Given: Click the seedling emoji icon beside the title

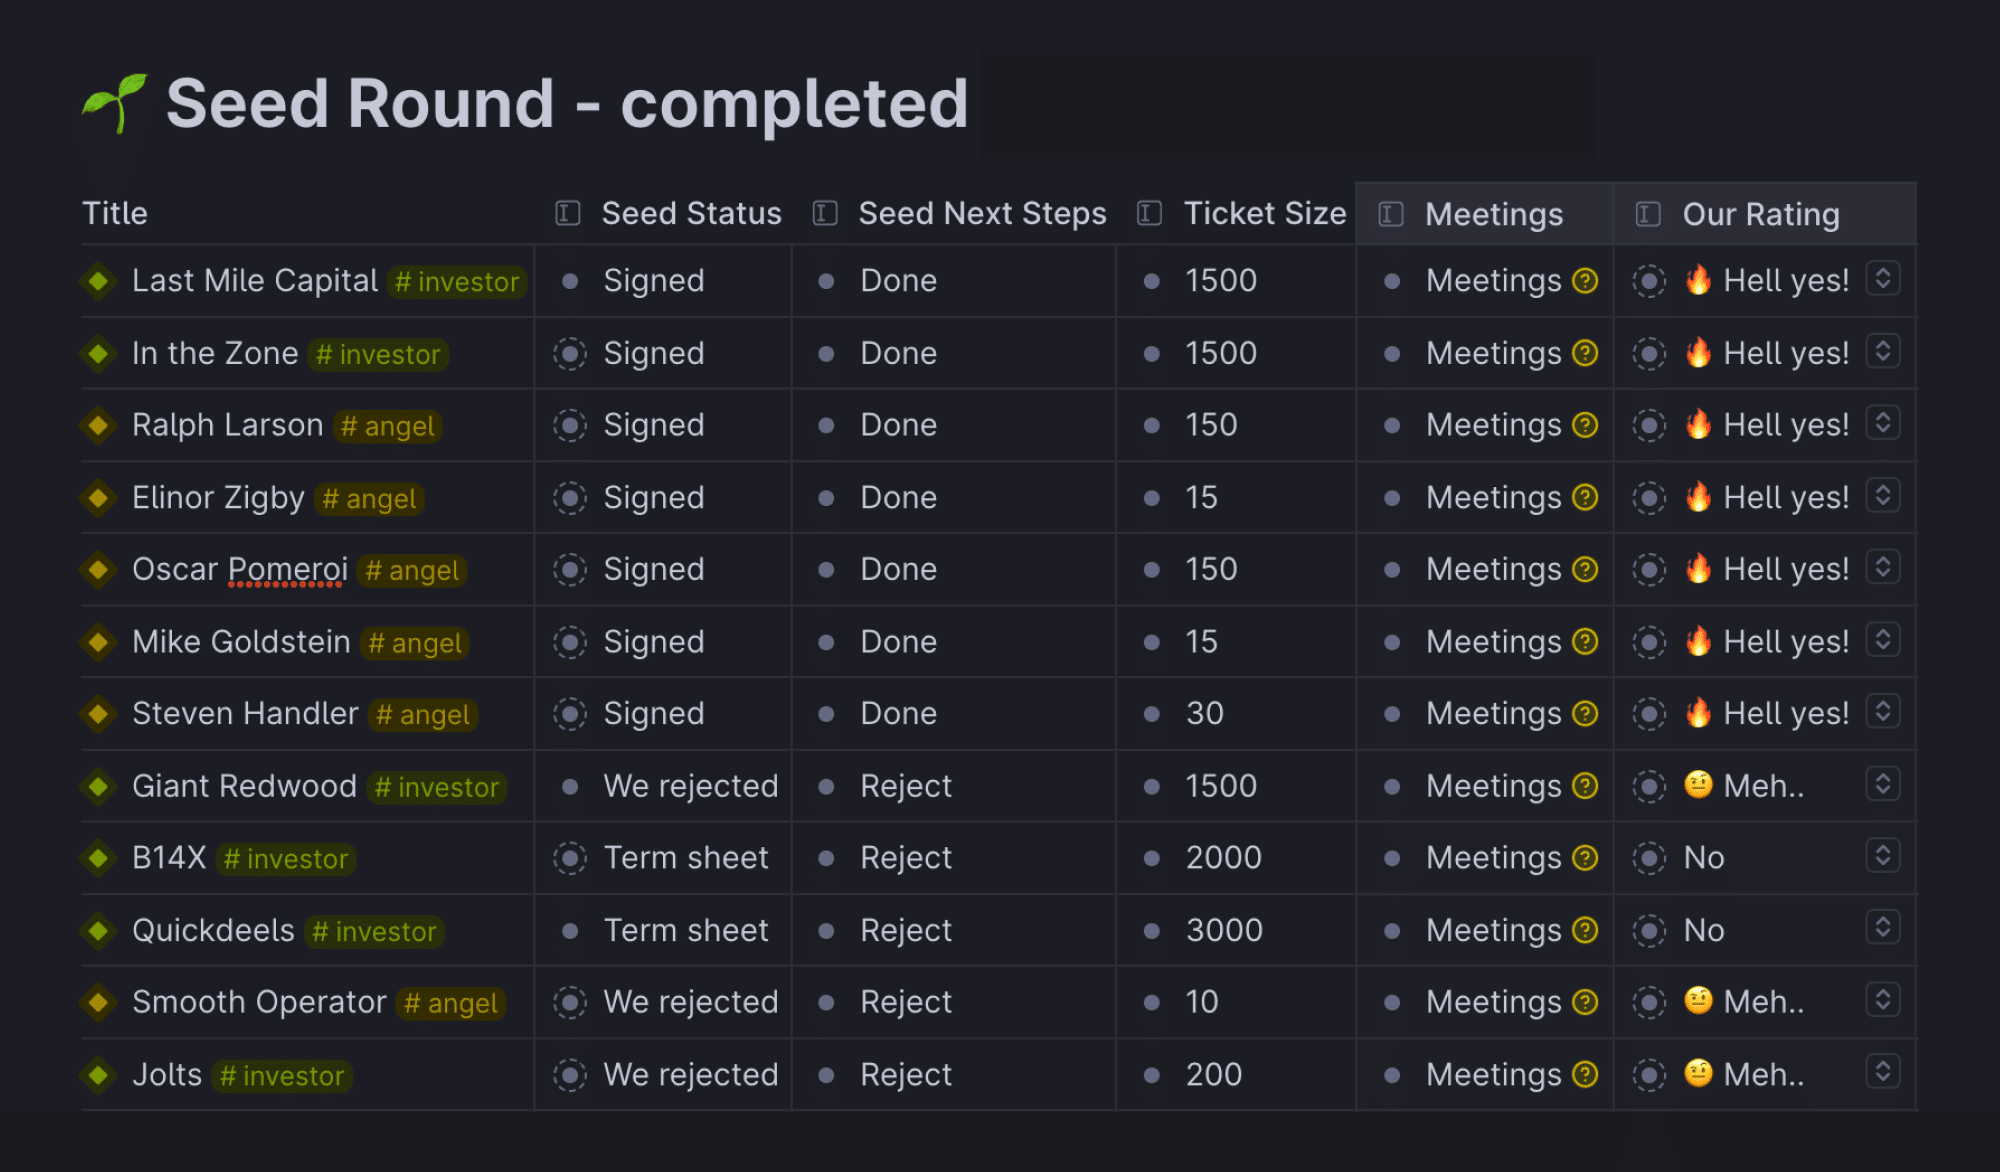Looking at the screenshot, I should pyautogui.click(x=116, y=103).
